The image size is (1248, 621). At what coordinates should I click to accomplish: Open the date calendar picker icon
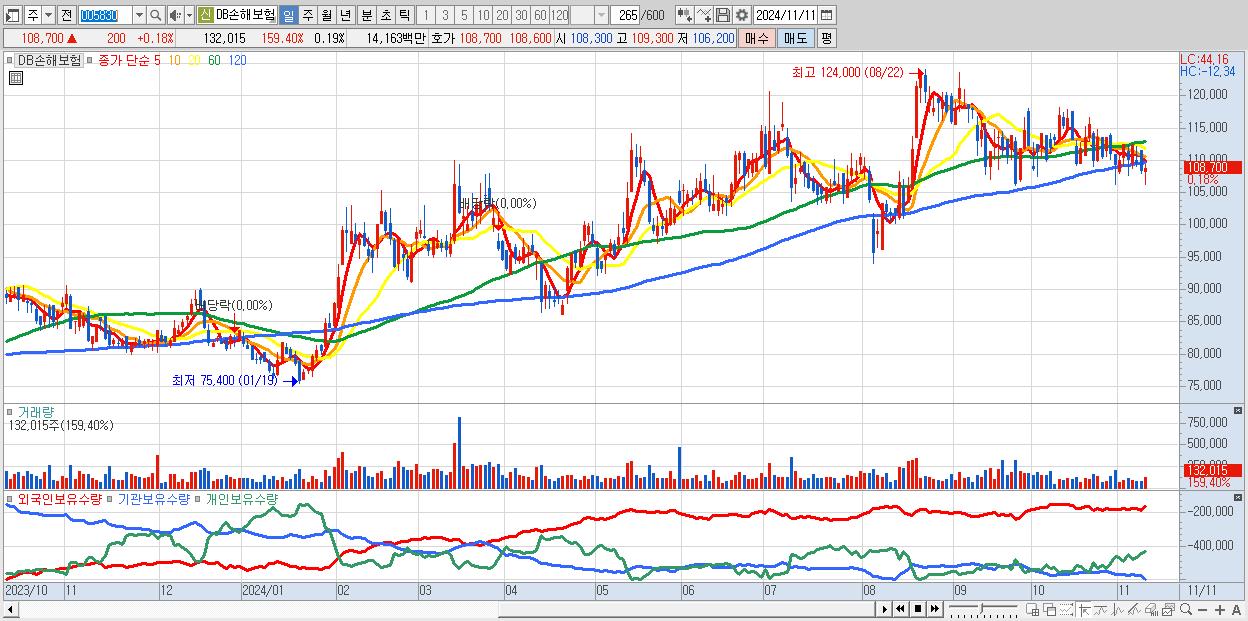(826, 15)
